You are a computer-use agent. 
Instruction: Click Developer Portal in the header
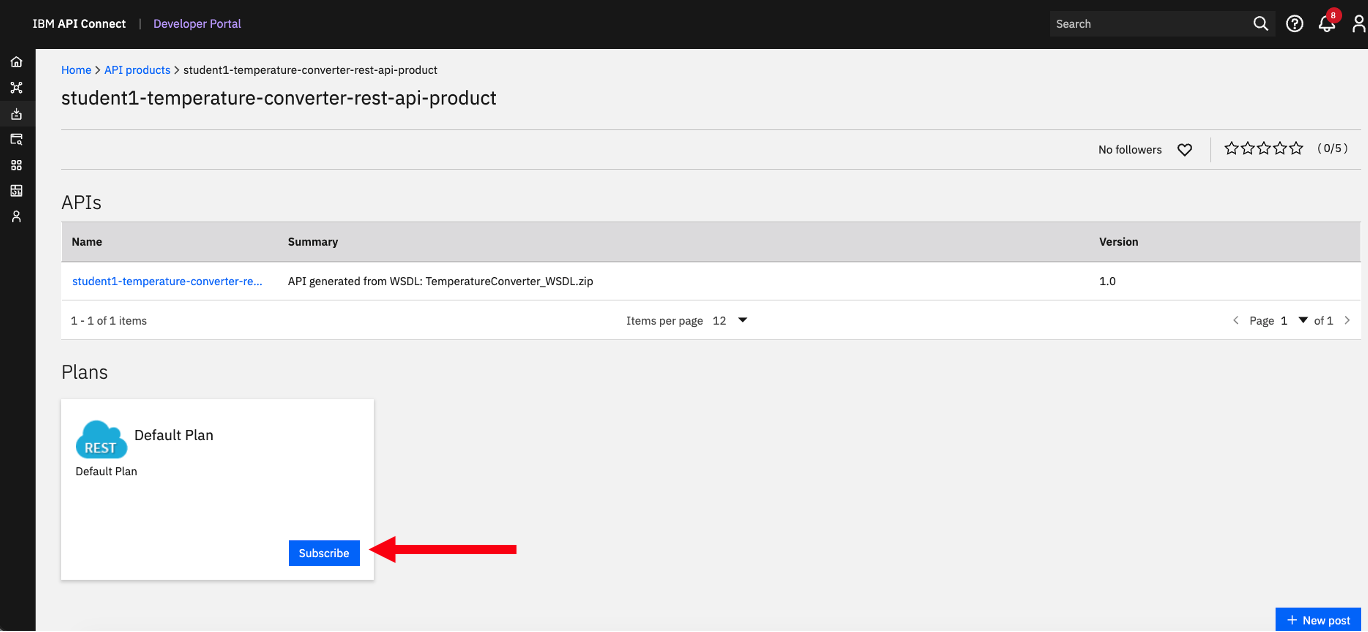(197, 24)
